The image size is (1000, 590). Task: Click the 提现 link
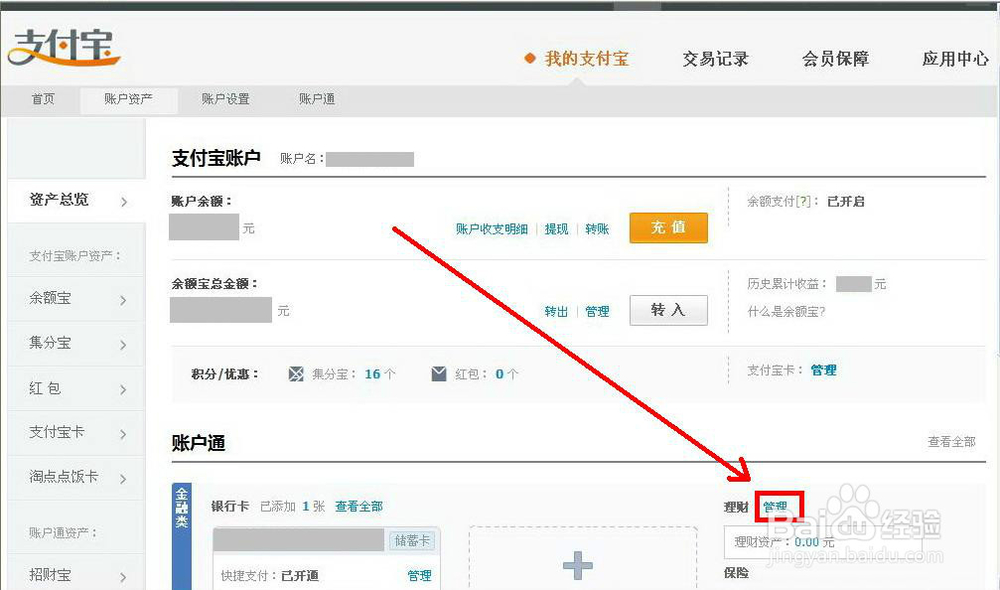[556, 229]
